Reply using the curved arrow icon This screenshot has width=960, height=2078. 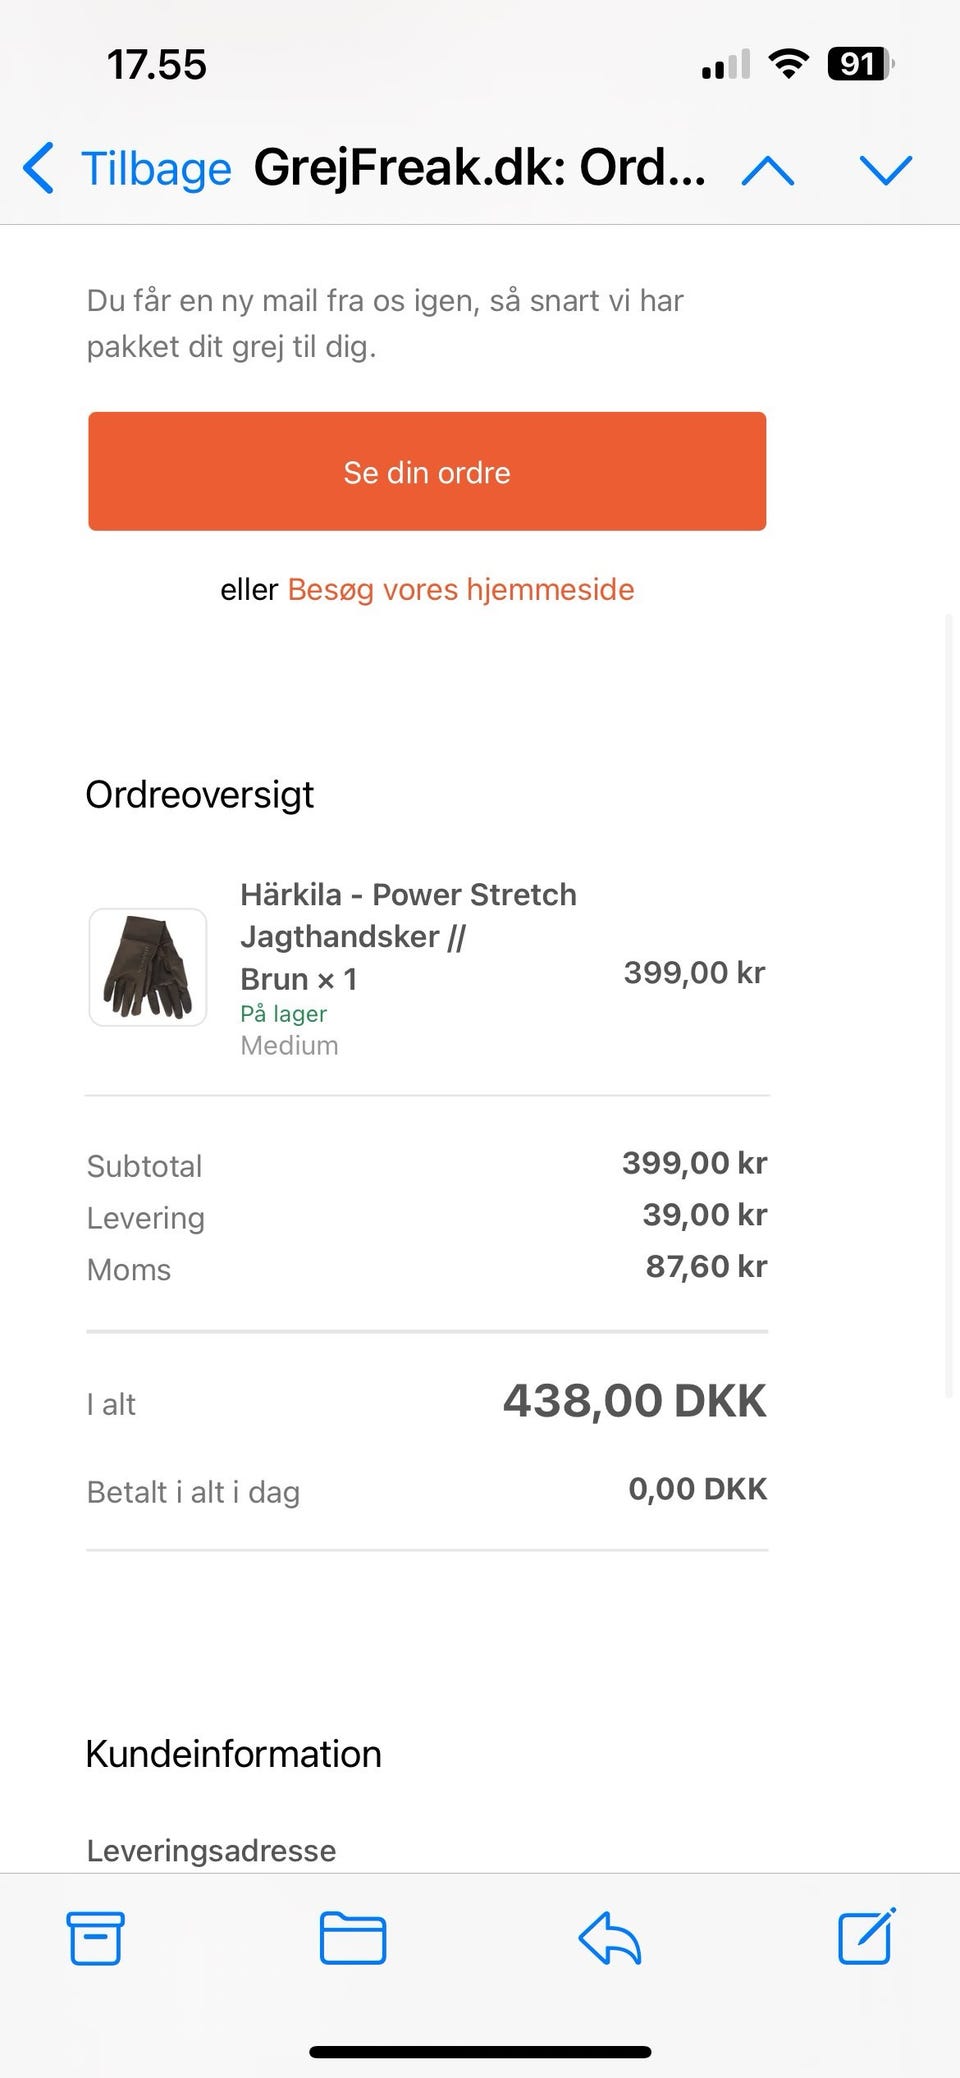click(610, 1938)
